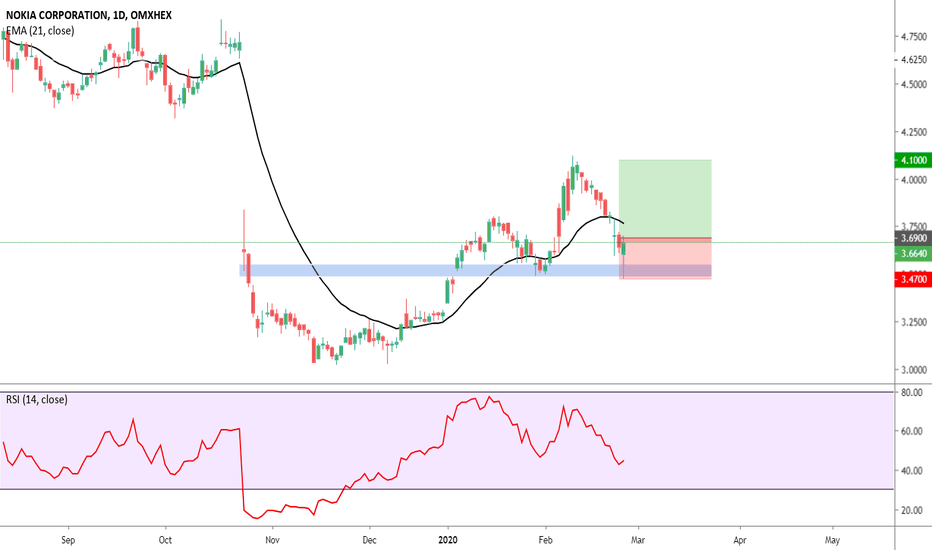Click the Sep date label on time axis
932x550 pixels.
point(68,540)
